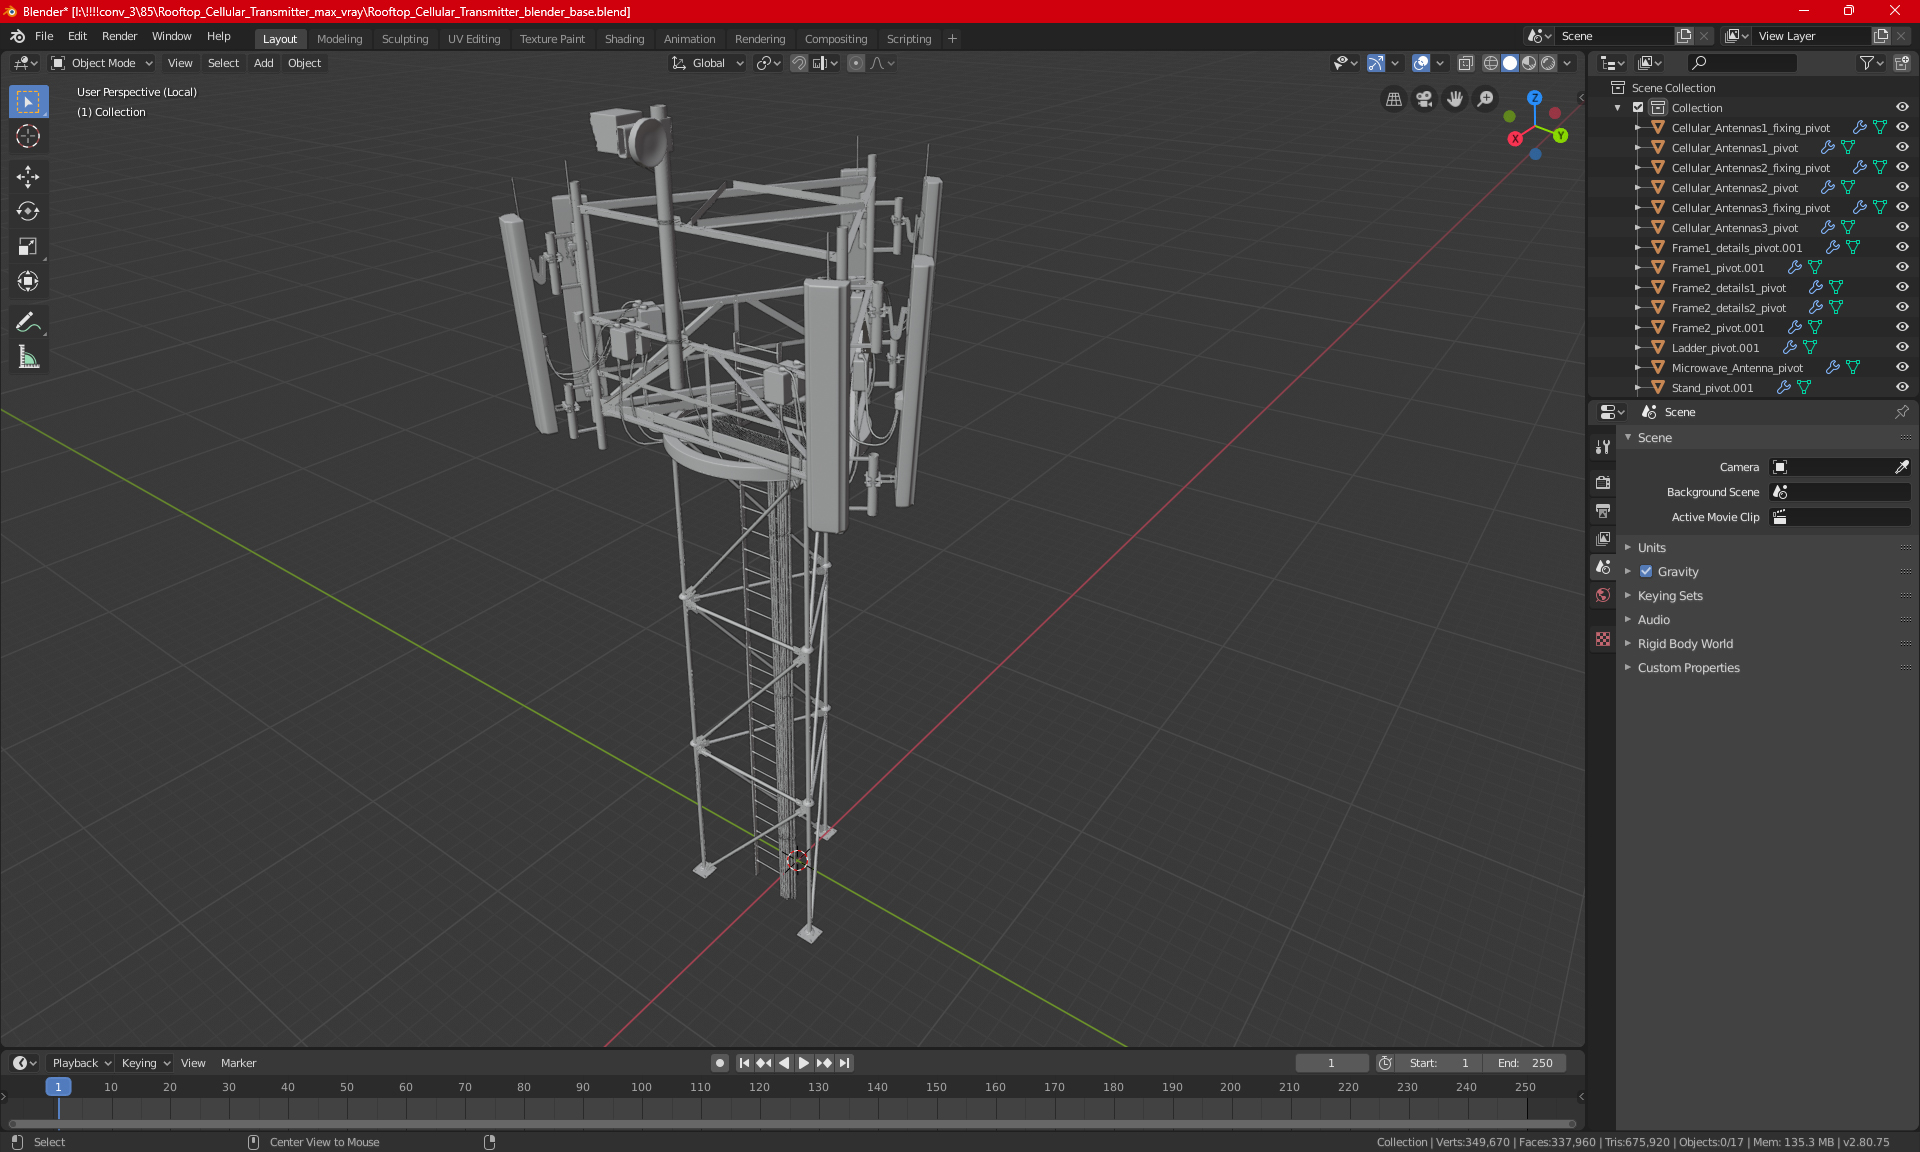
Task: Activate the Move tool
Action: click(28, 177)
